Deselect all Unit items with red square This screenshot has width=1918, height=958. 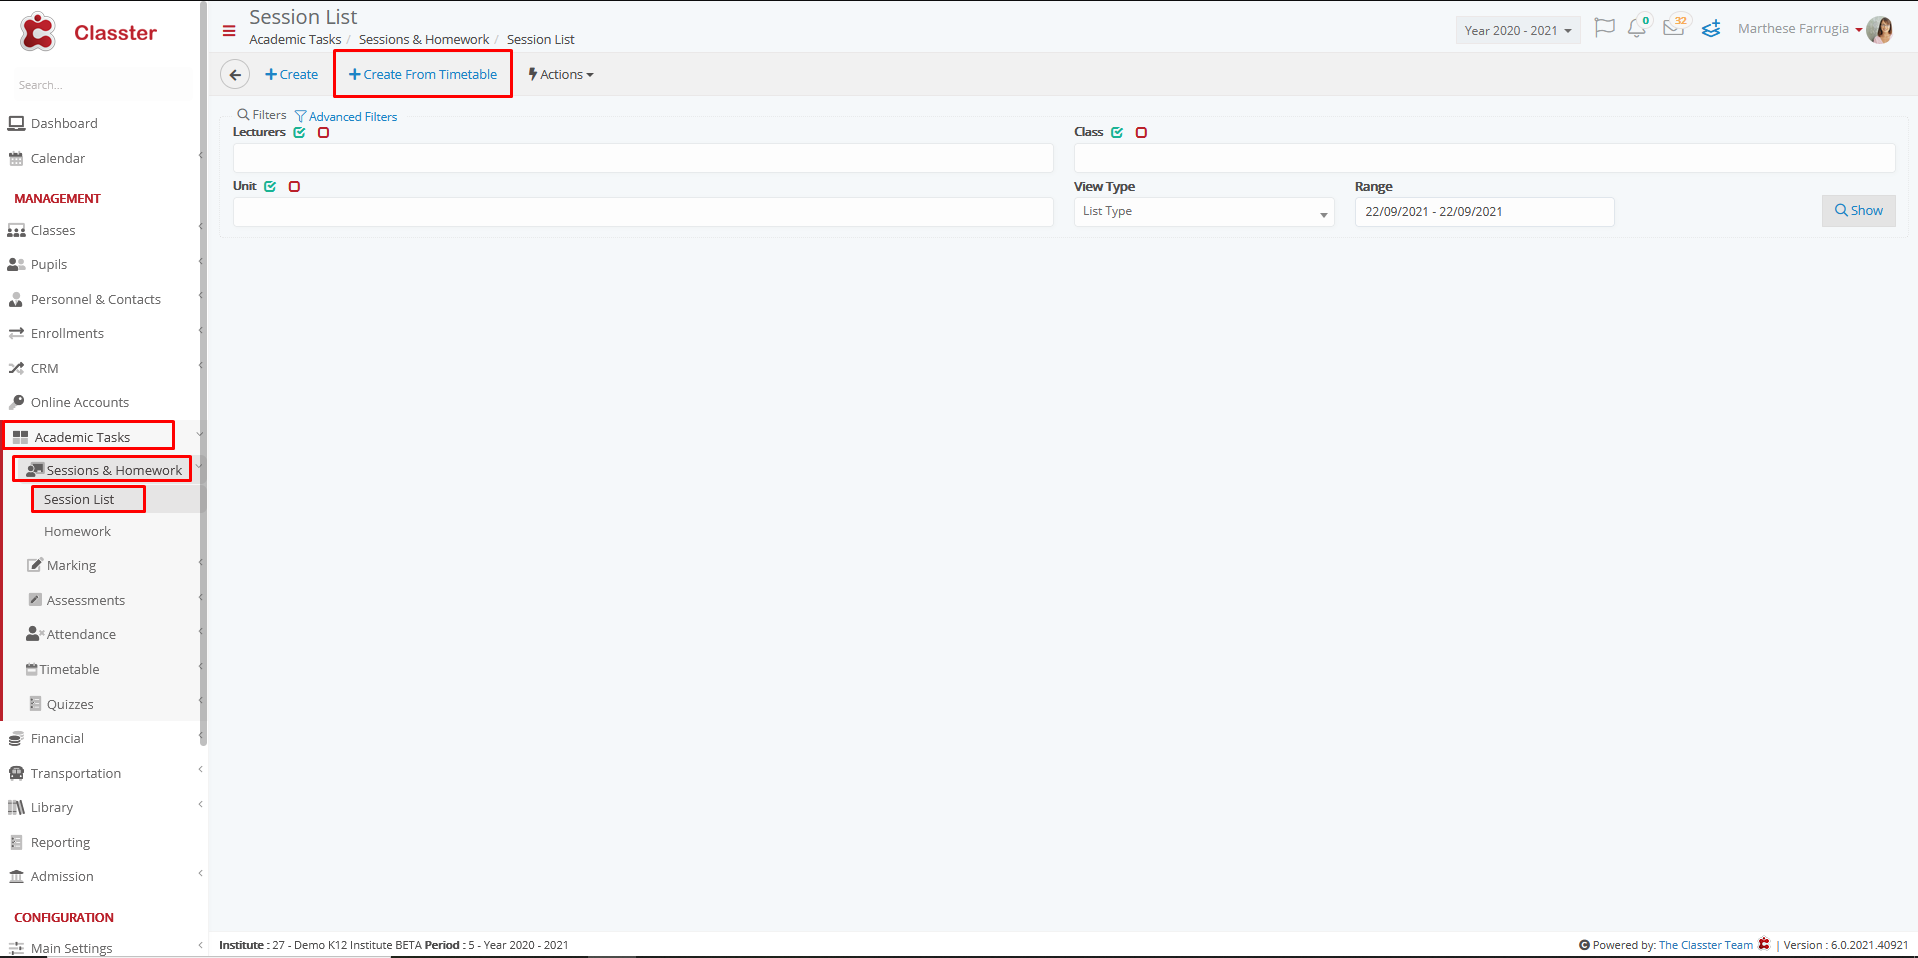[294, 186]
